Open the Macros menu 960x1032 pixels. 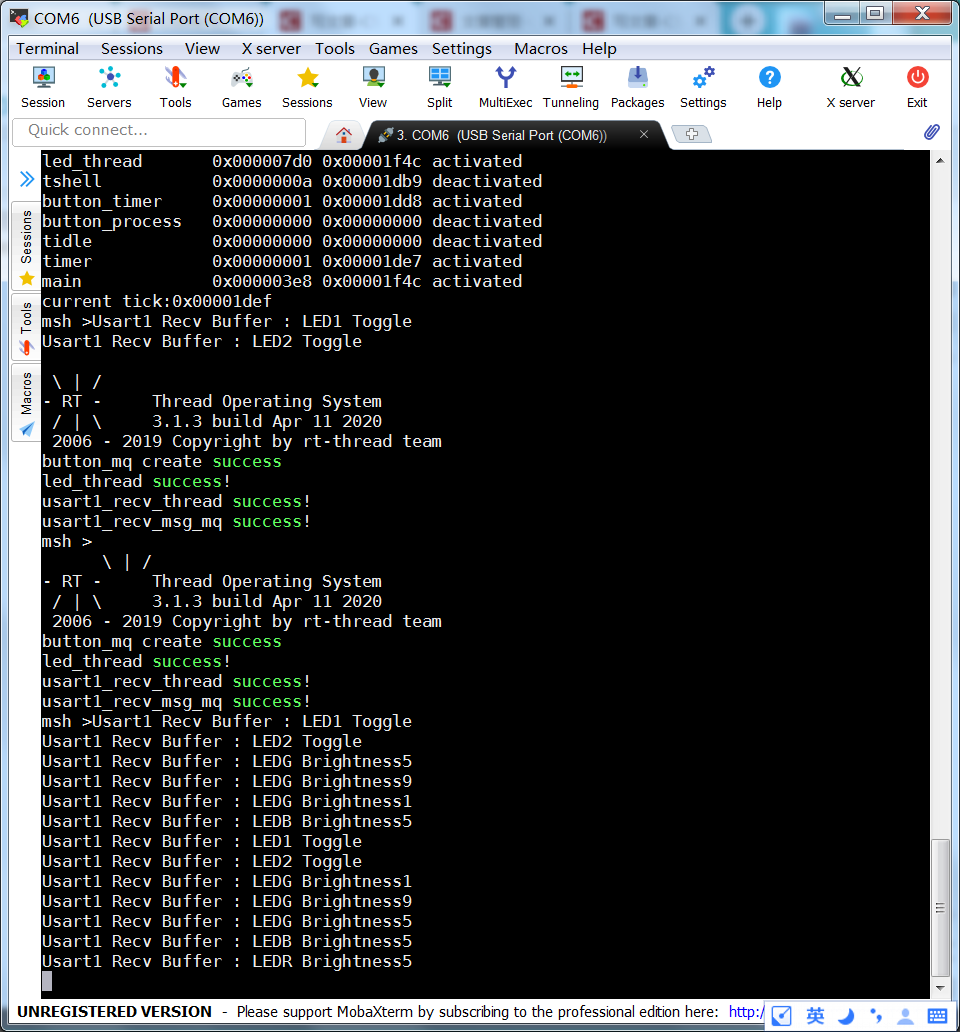coord(541,49)
